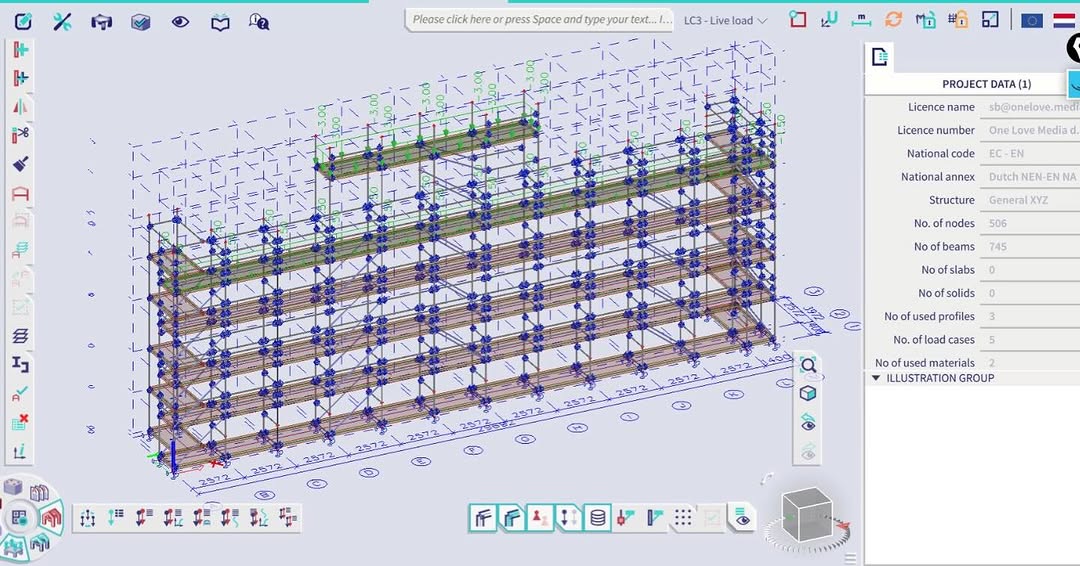Open the LC3 - Live load dropdown

(725, 21)
